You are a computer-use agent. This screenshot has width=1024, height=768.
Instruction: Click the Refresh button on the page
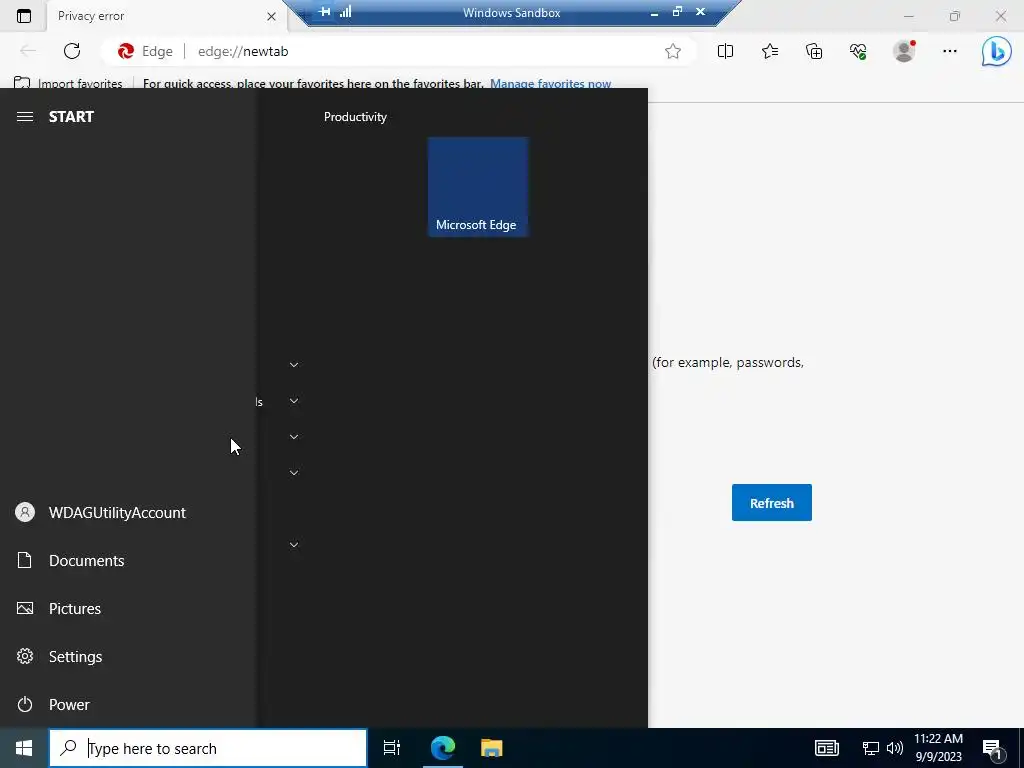(772, 503)
